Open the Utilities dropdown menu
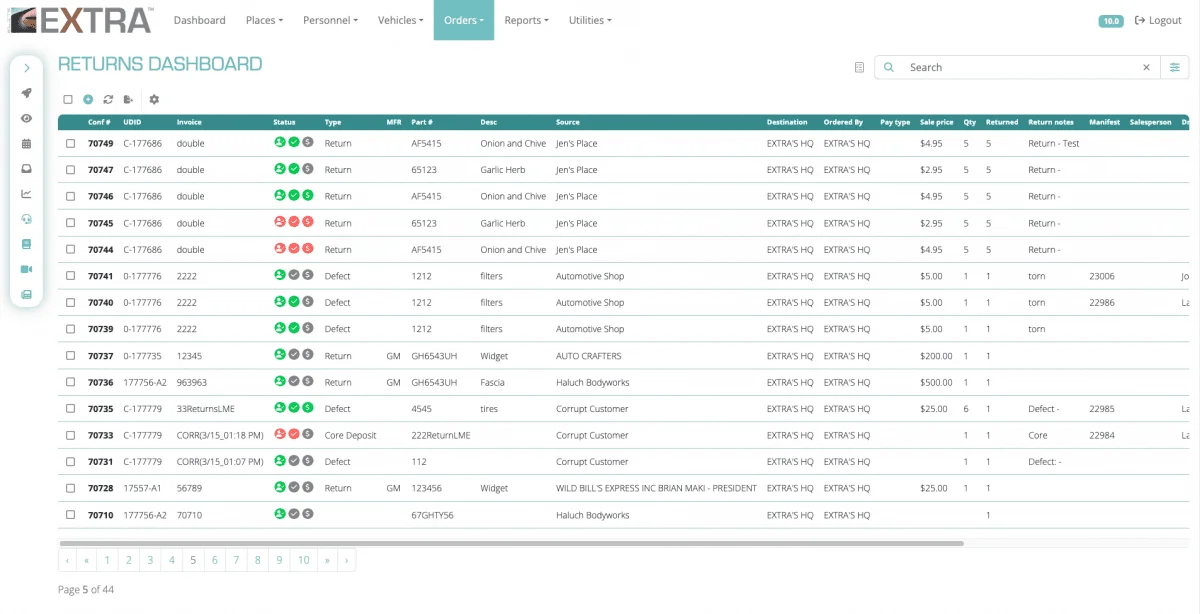The image size is (1200, 614). pos(590,20)
